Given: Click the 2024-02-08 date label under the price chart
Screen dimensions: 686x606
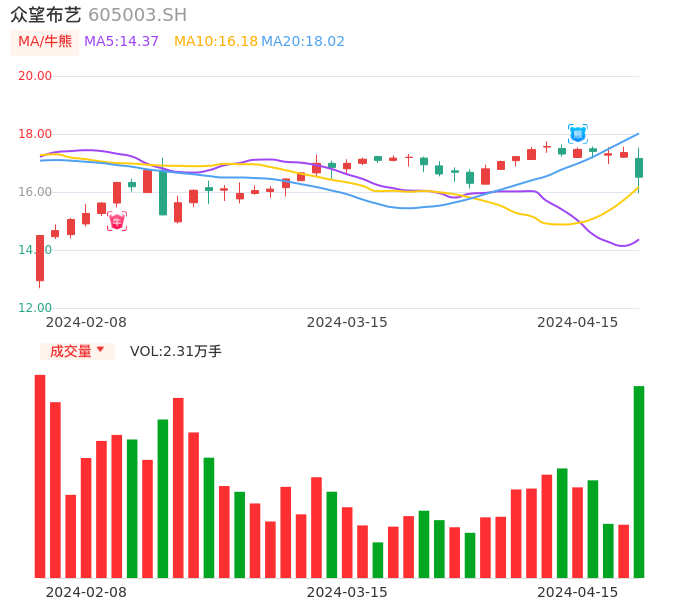Looking at the screenshot, I should [86, 322].
